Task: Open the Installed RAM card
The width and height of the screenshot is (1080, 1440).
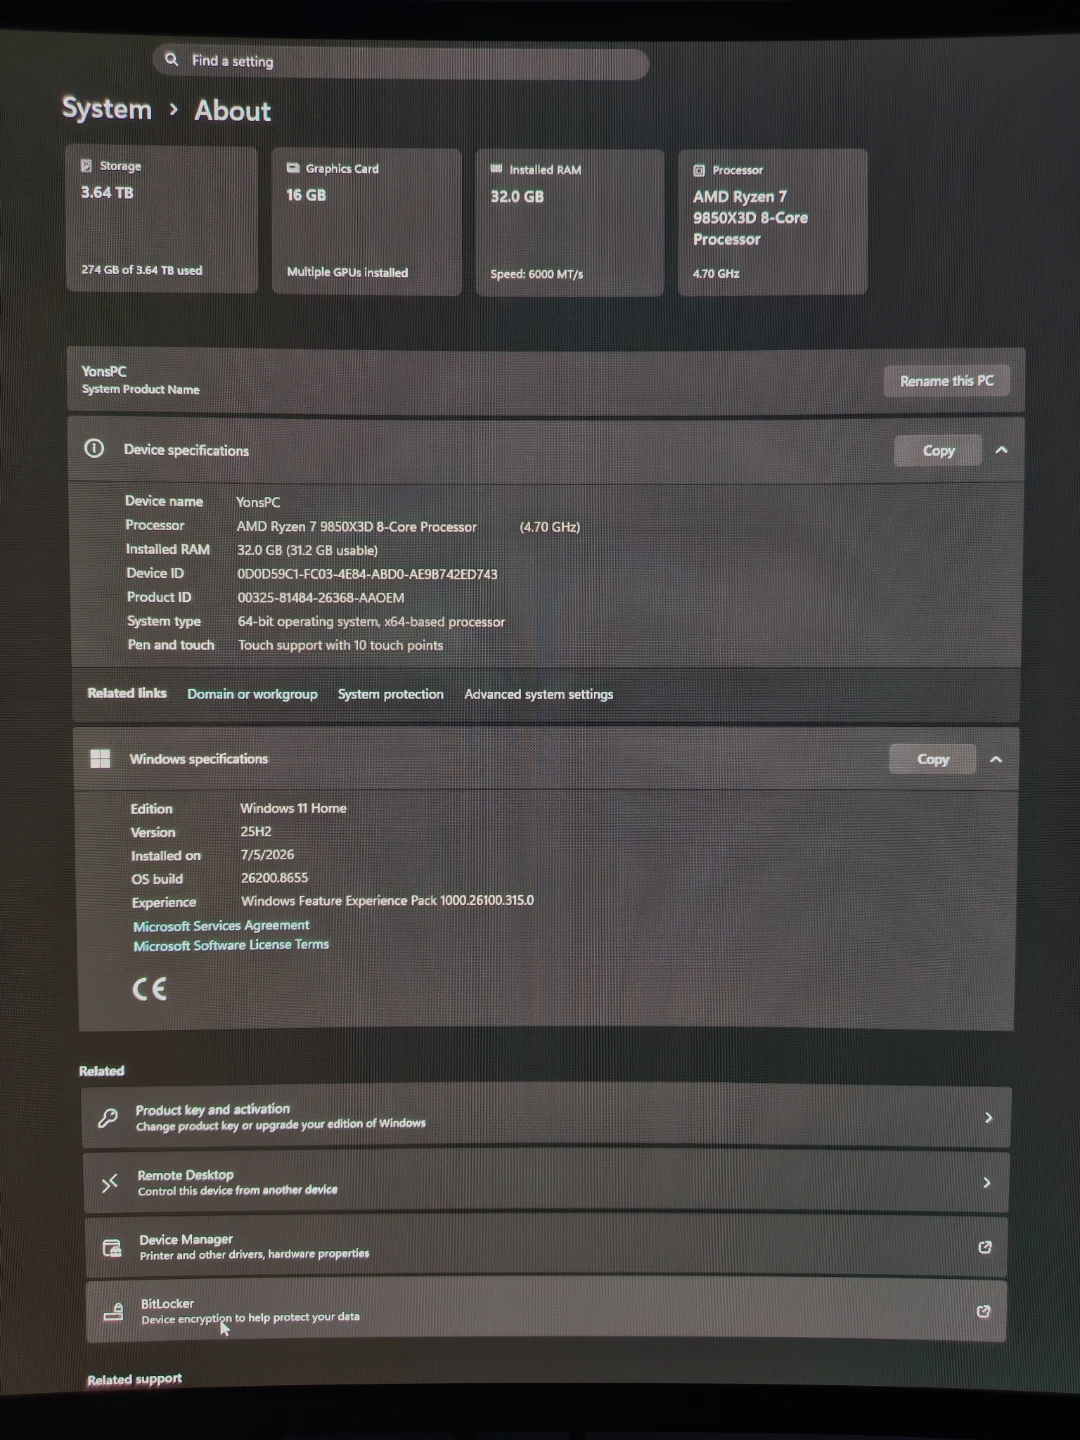Action: point(570,223)
